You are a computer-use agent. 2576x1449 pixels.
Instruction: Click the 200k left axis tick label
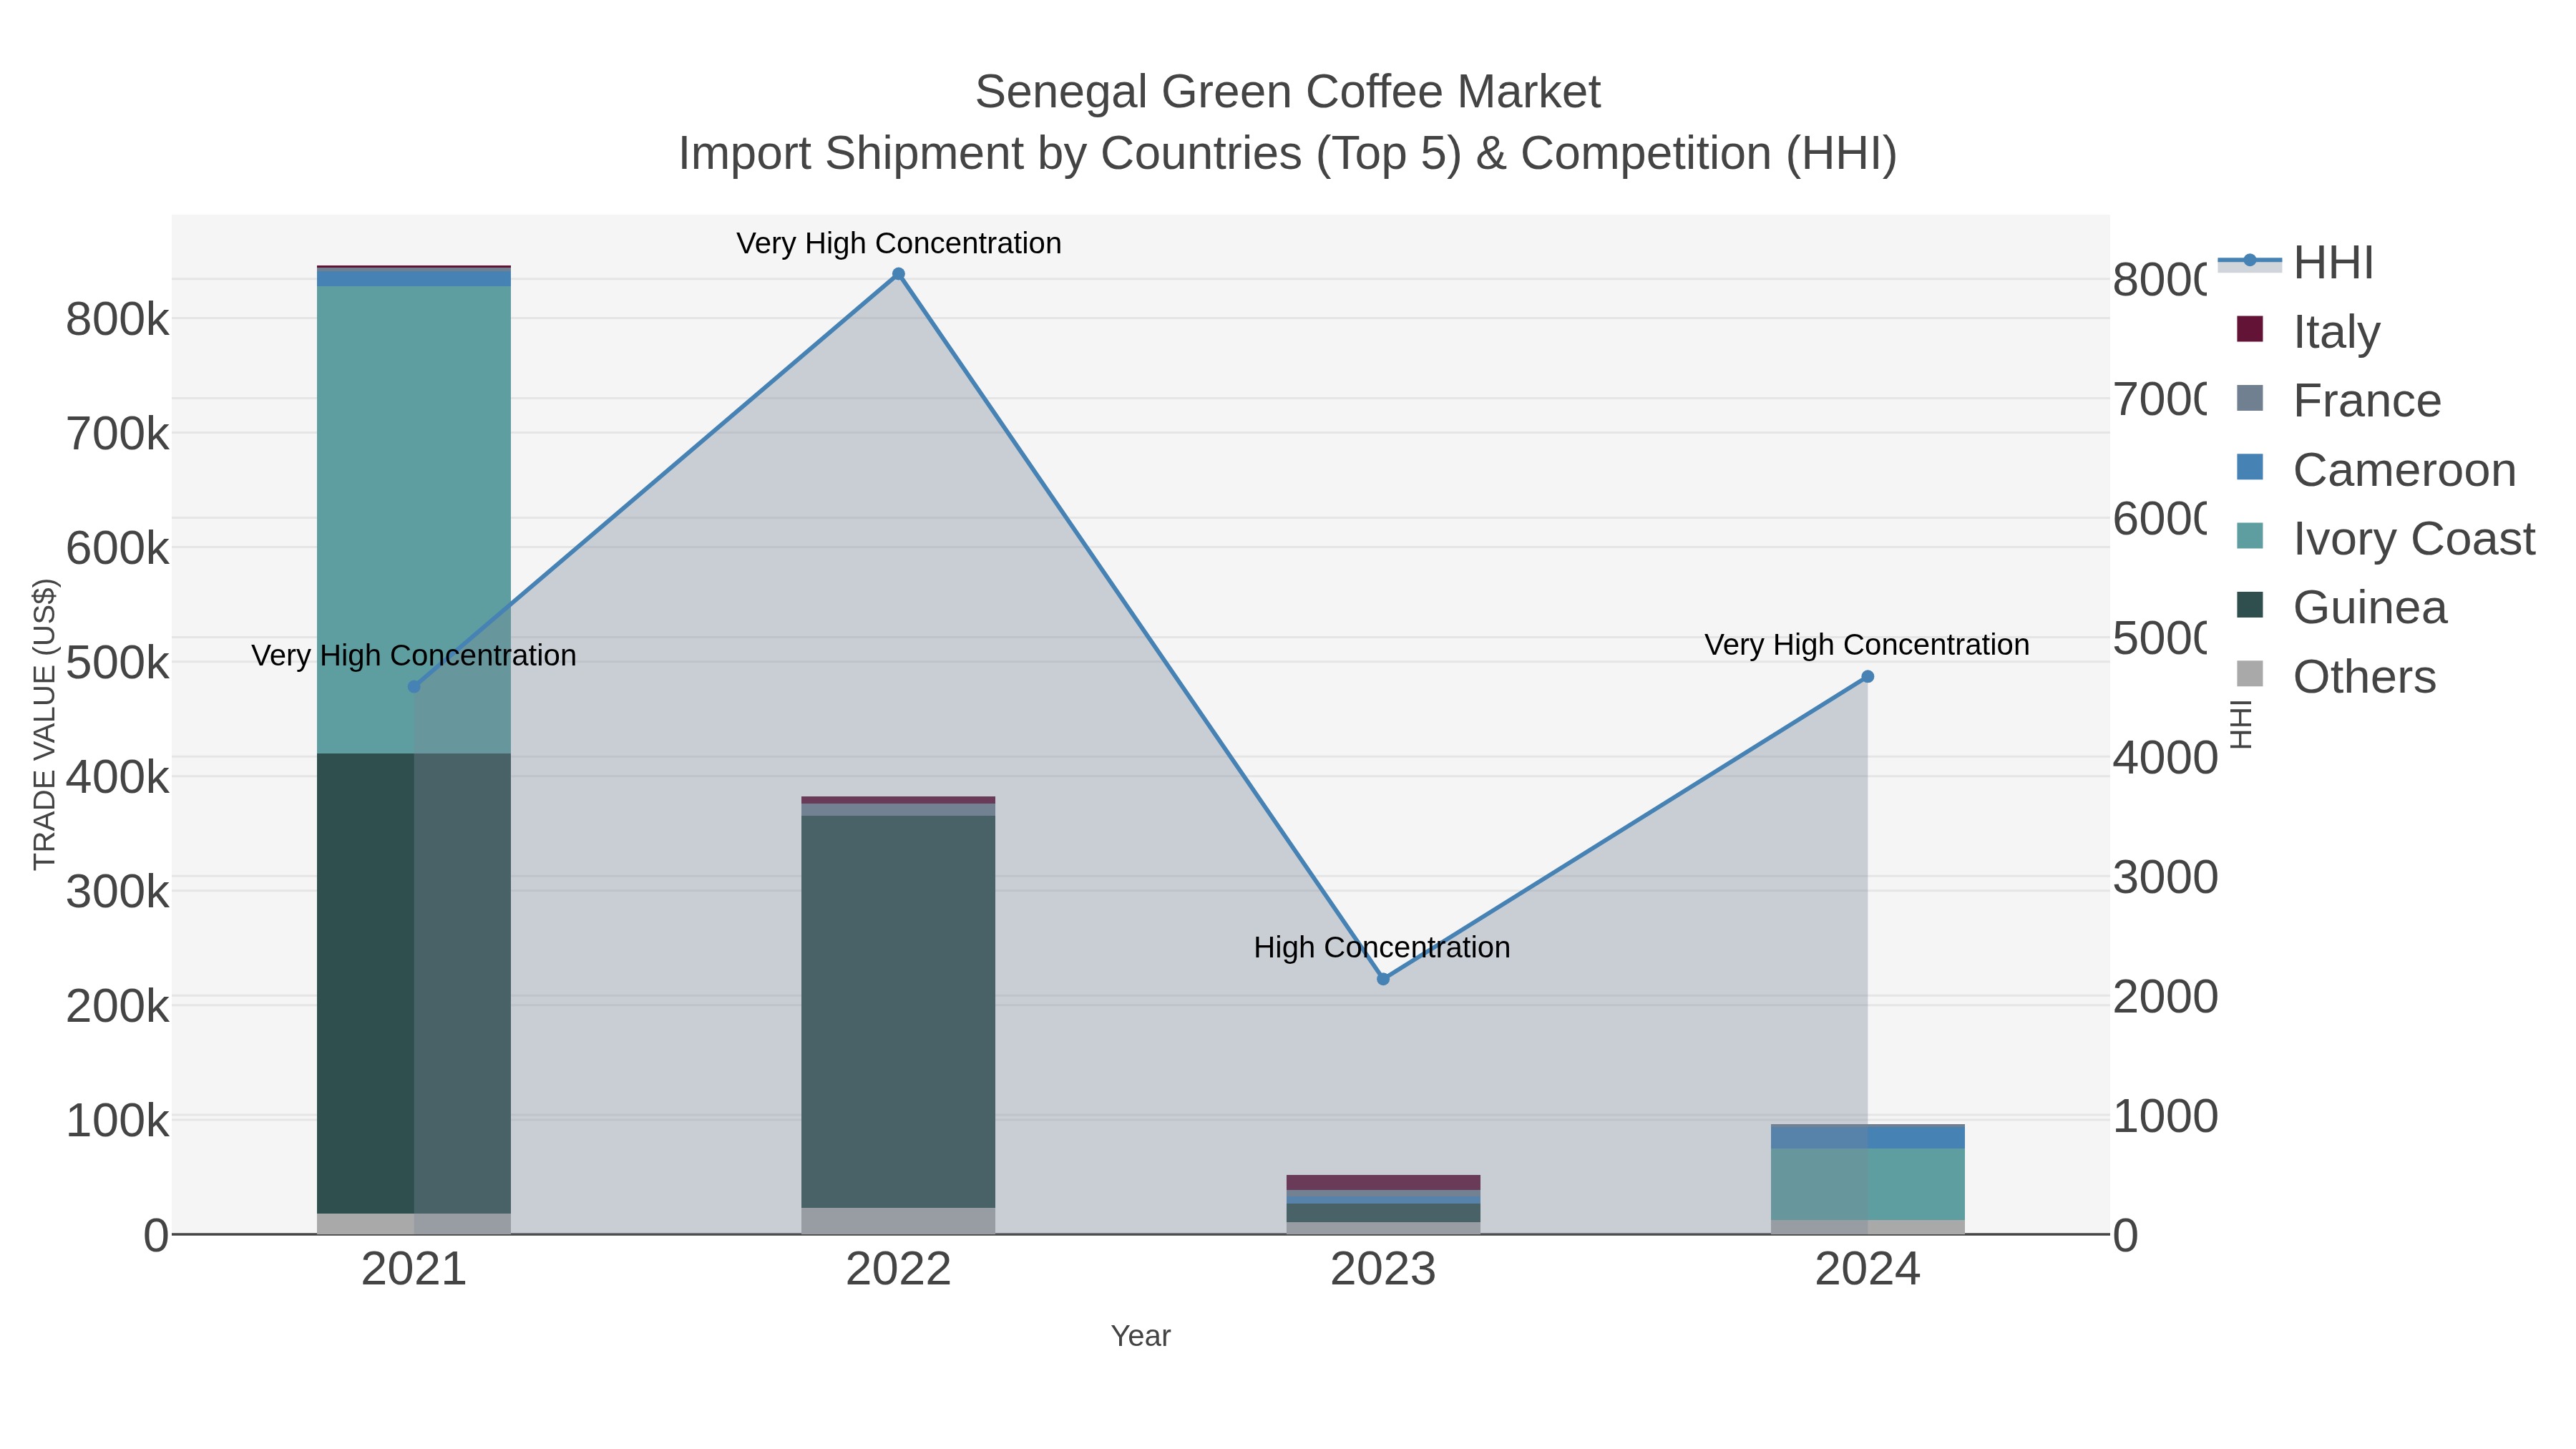118,1006
